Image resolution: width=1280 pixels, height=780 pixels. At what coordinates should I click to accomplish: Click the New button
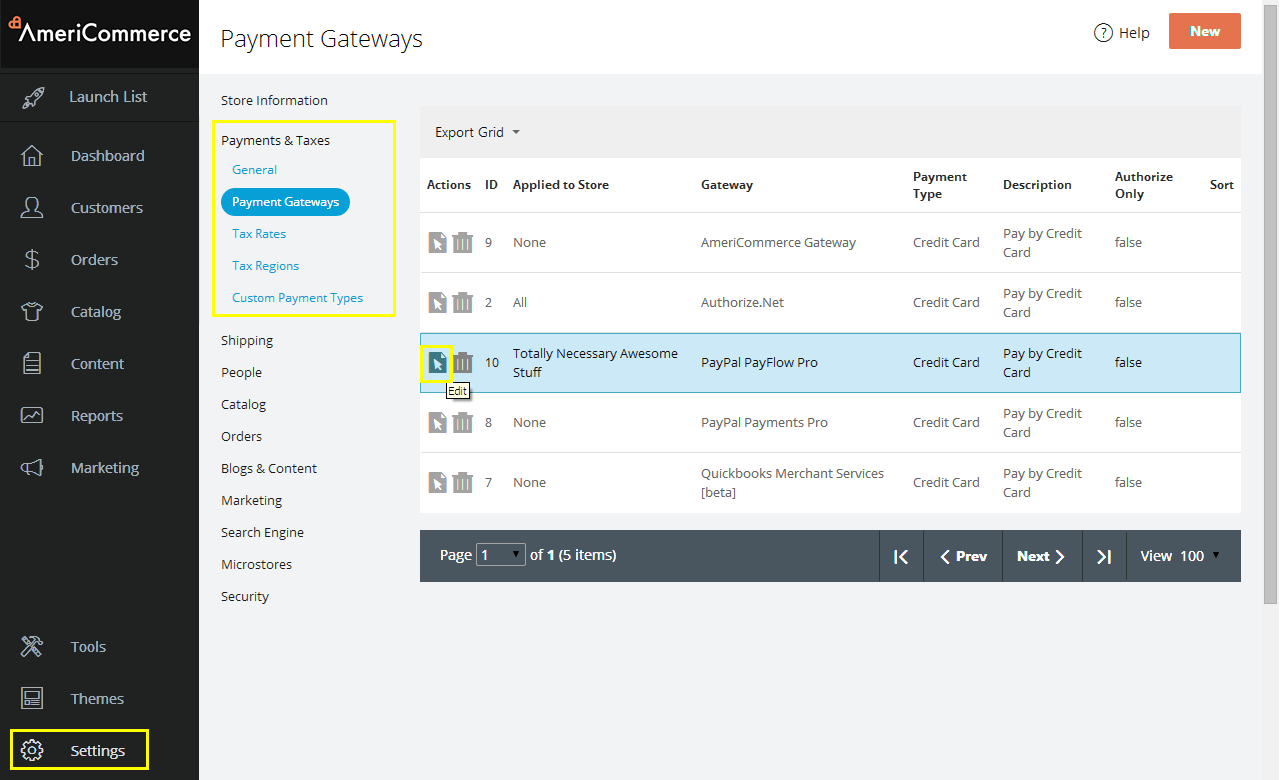[x=1205, y=31]
